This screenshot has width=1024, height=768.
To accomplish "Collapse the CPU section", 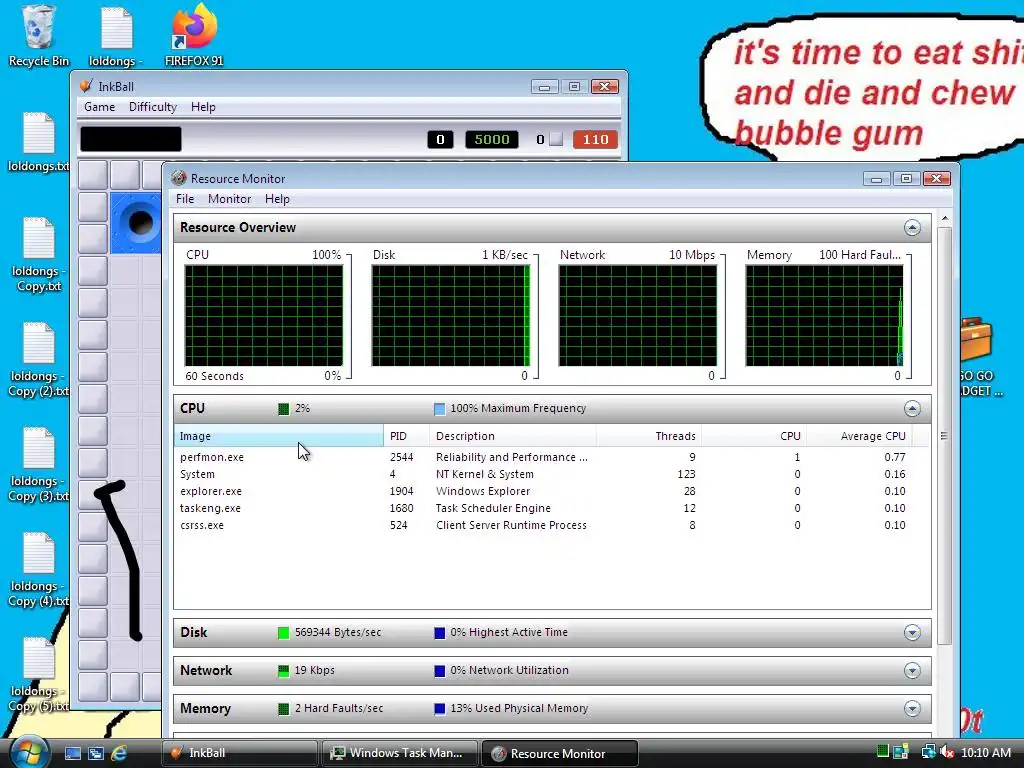I will point(912,409).
